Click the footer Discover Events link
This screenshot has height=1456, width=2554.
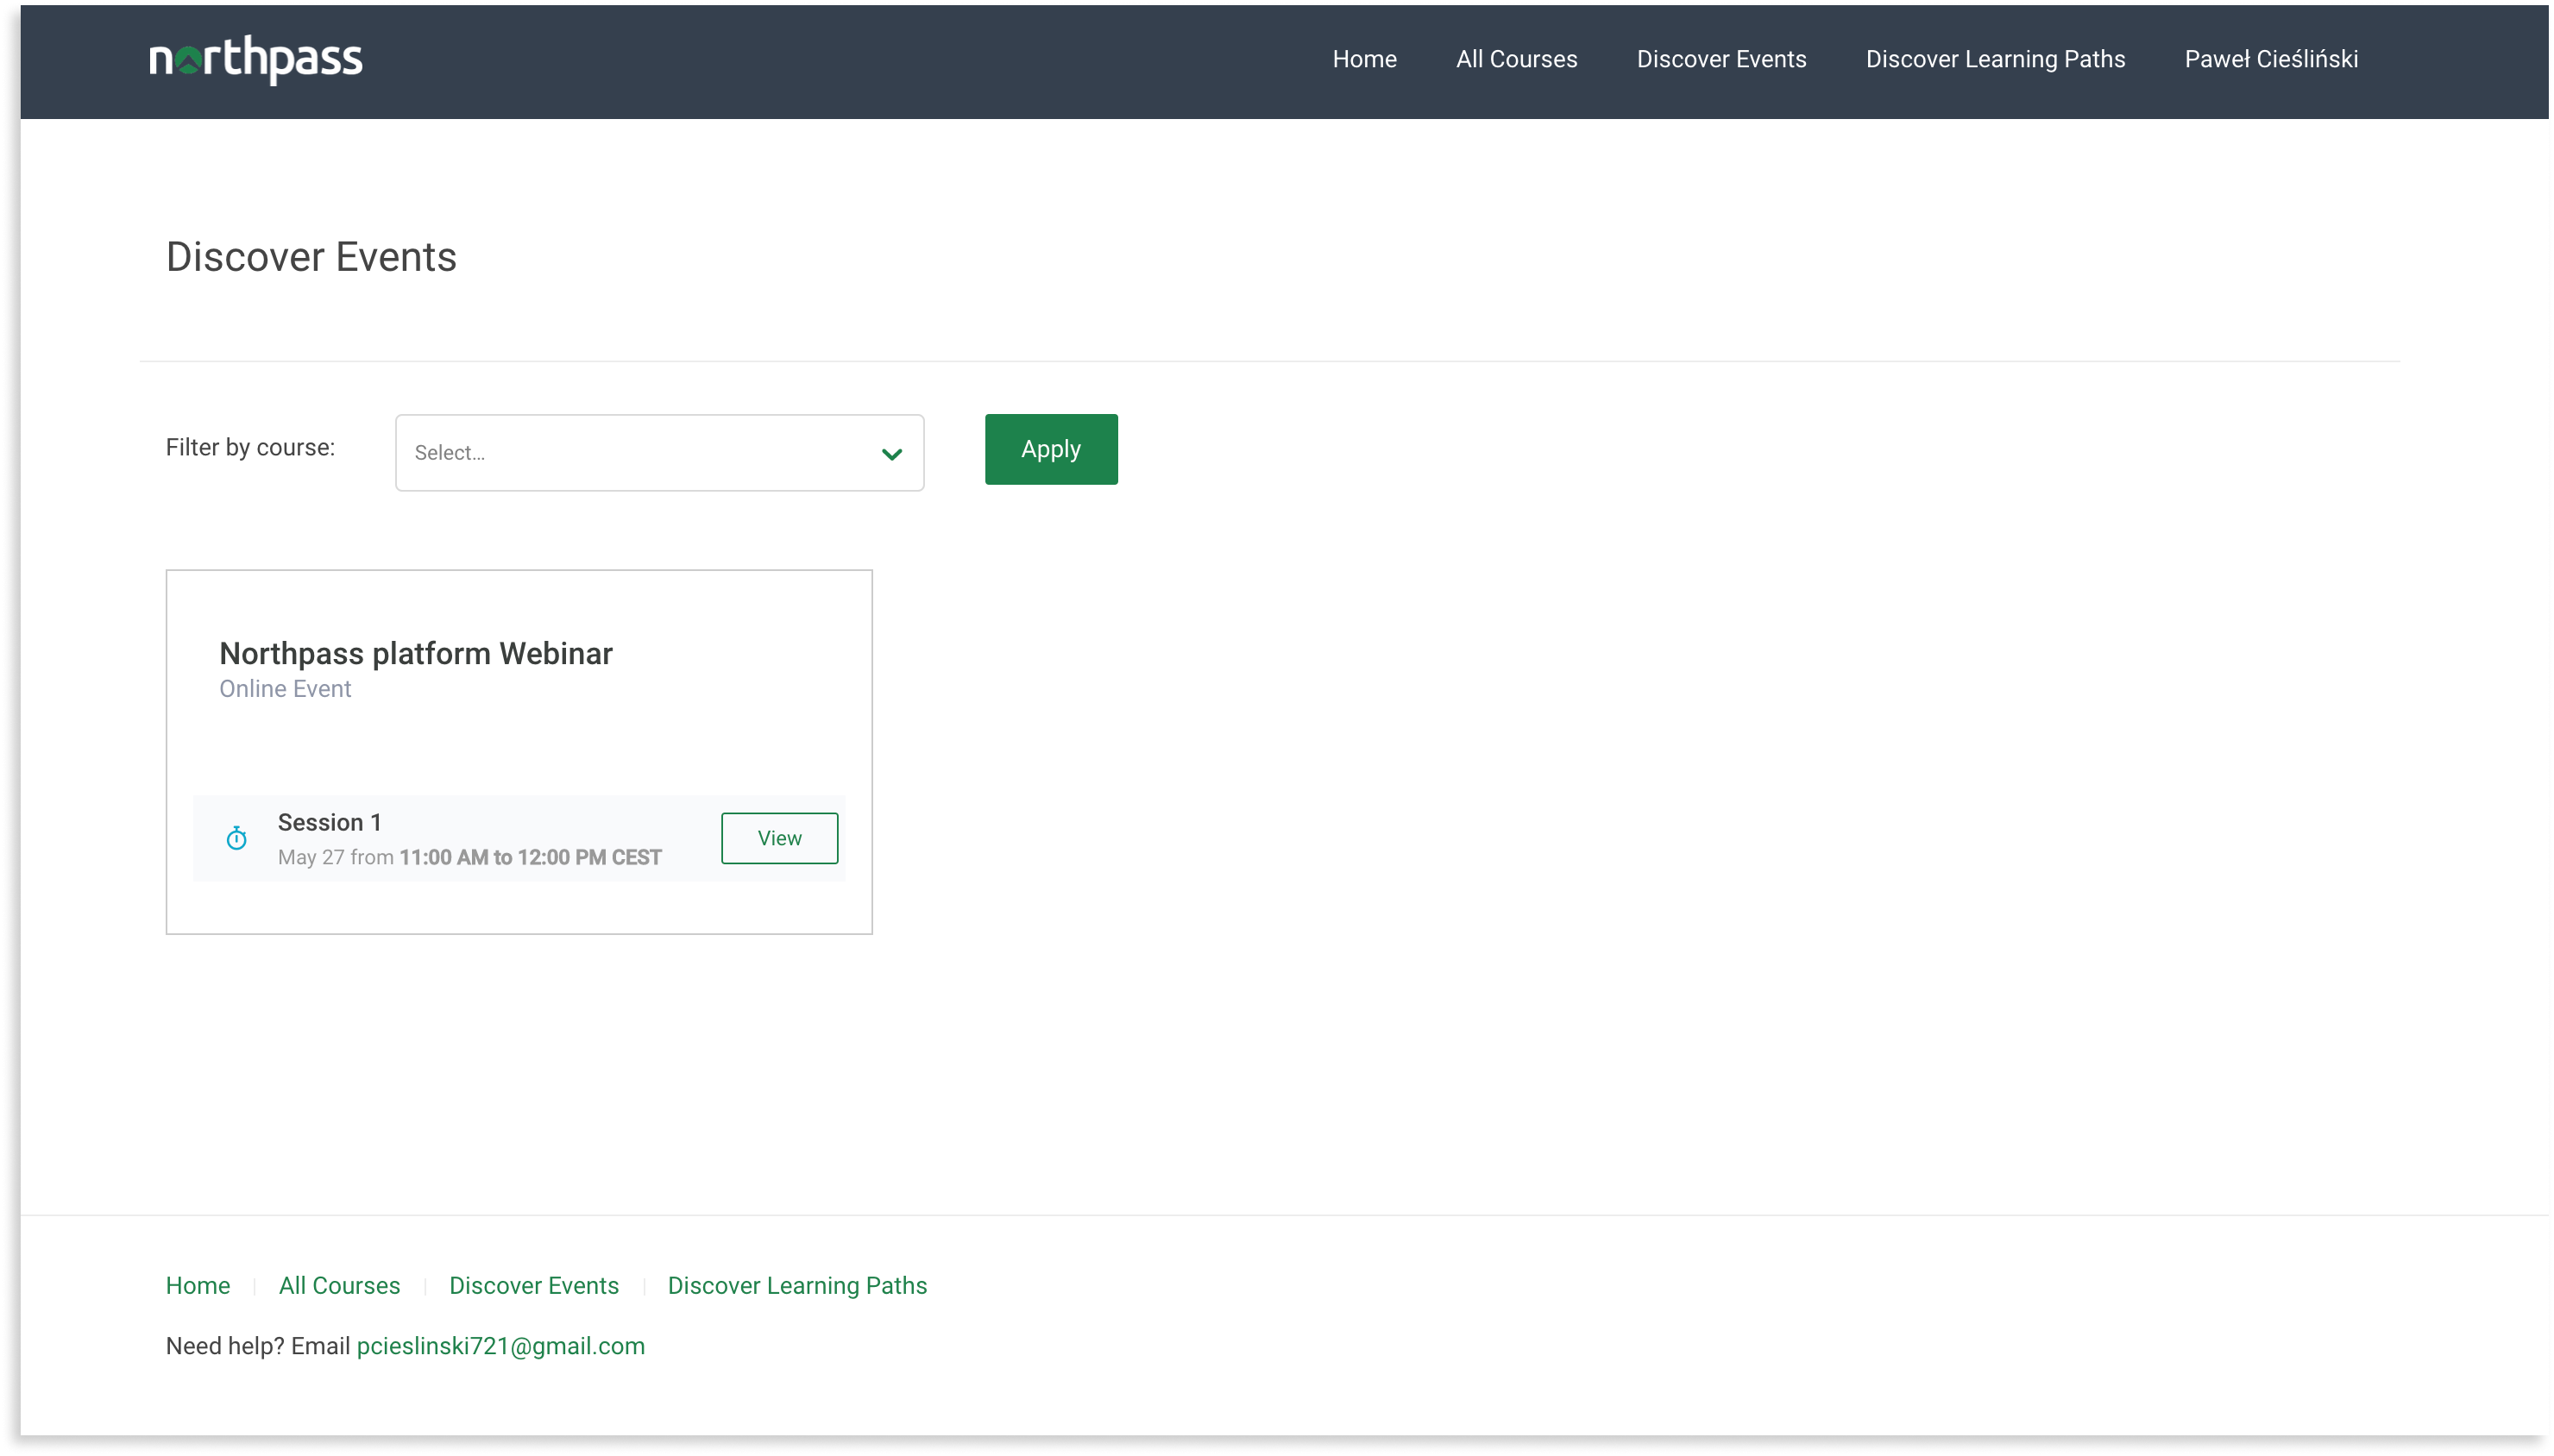point(534,1285)
